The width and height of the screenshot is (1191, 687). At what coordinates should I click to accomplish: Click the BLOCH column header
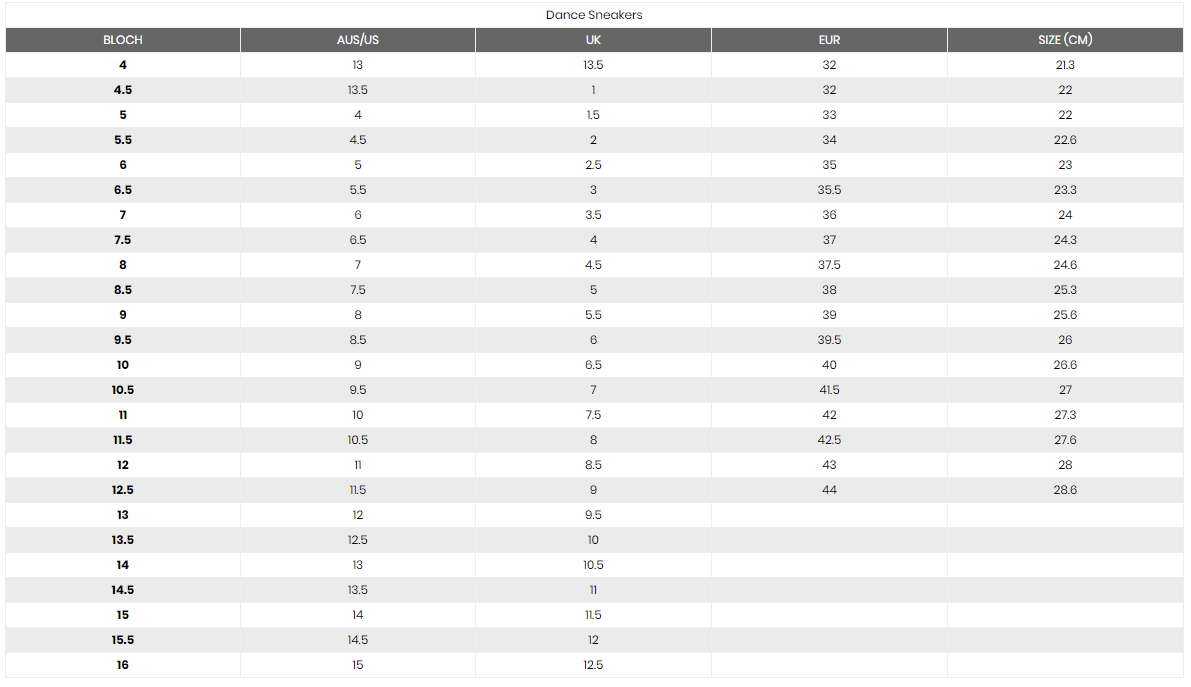[x=122, y=40]
